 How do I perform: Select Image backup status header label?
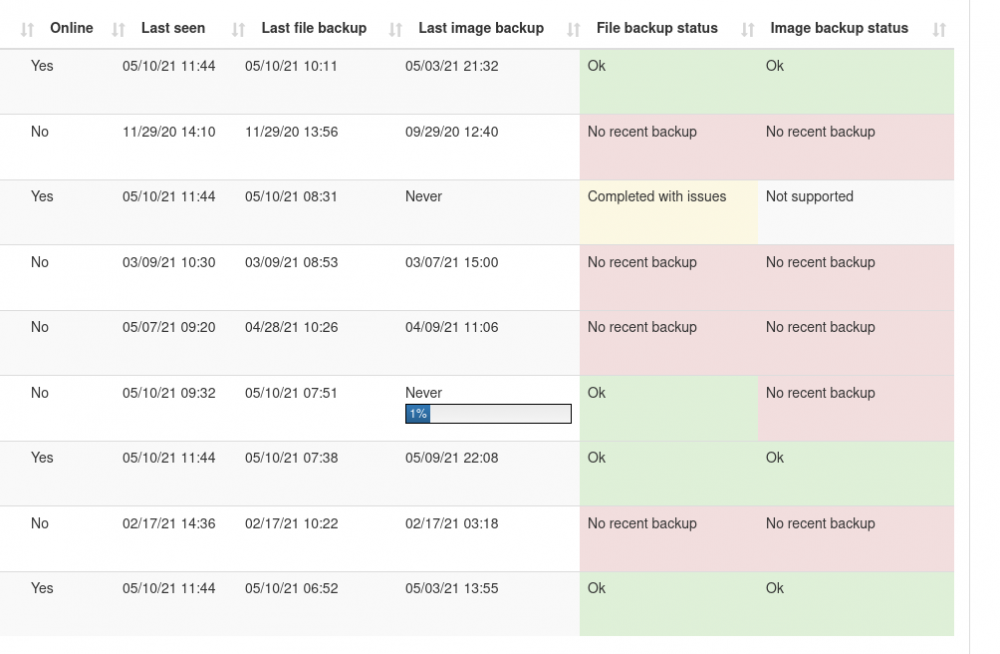click(839, 28)
